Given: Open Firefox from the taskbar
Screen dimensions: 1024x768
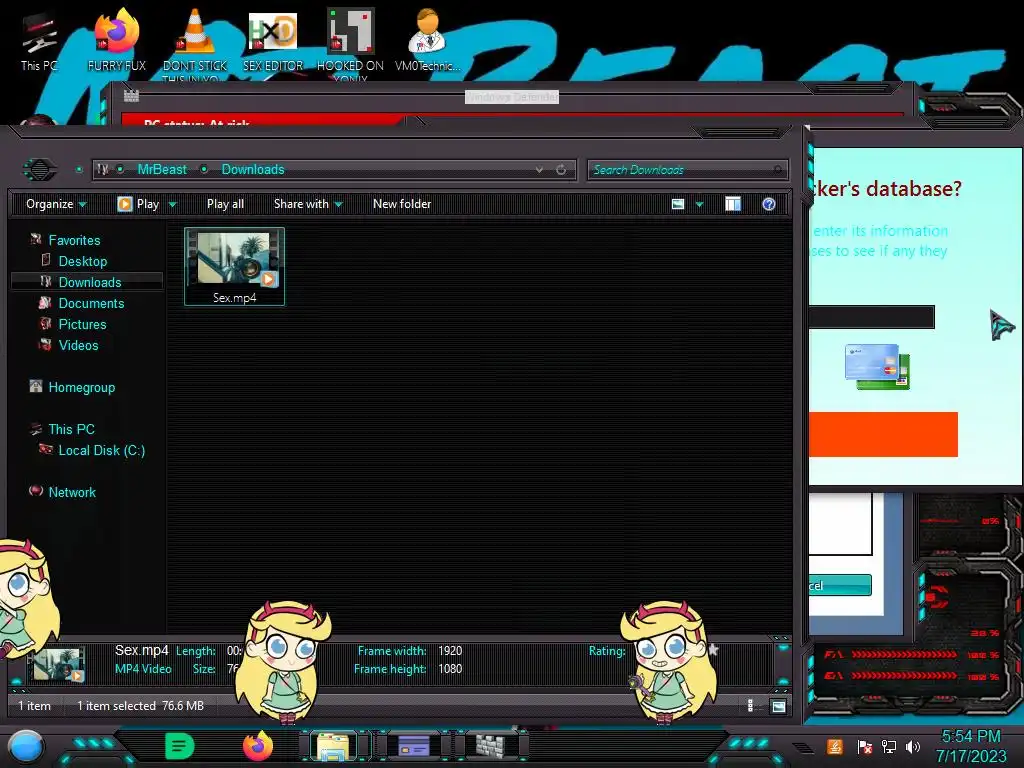Looking at the screenshot, I should tap(257, 745).
